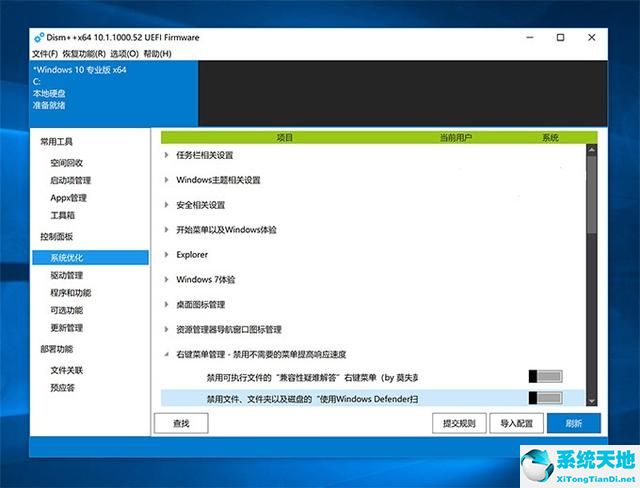Select the 禁用文件、文件夹以及磁盘的 Defender row
This screenshot has height=488, width=640.
373,398
